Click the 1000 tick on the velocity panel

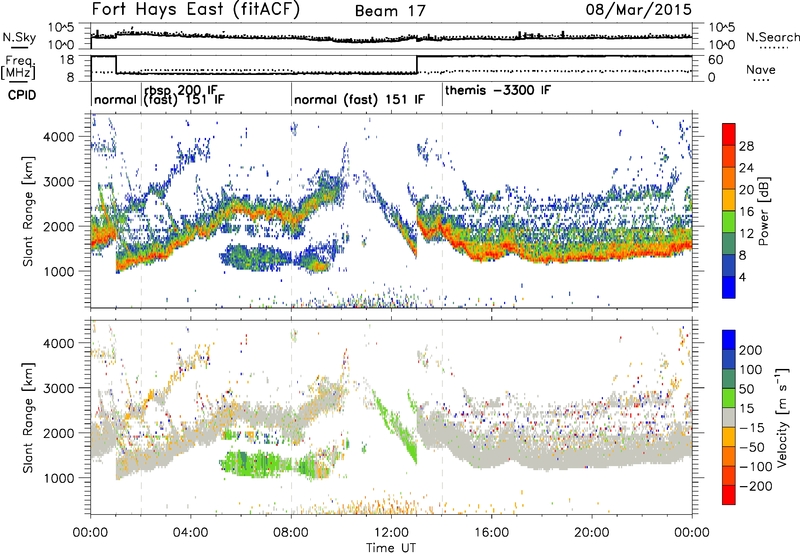pos(58,478)
